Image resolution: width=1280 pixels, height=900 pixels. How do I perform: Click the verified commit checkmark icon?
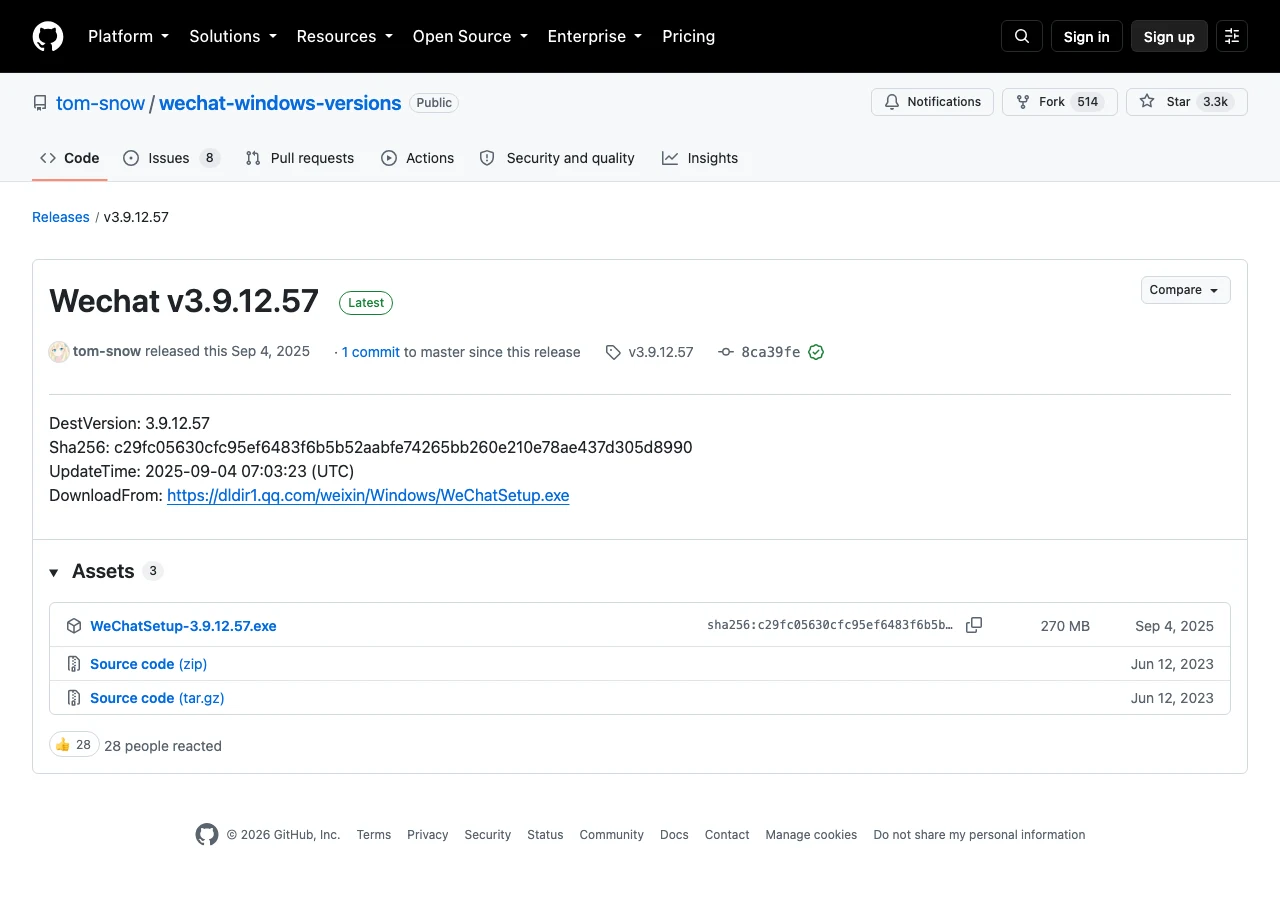click(816, 352)
